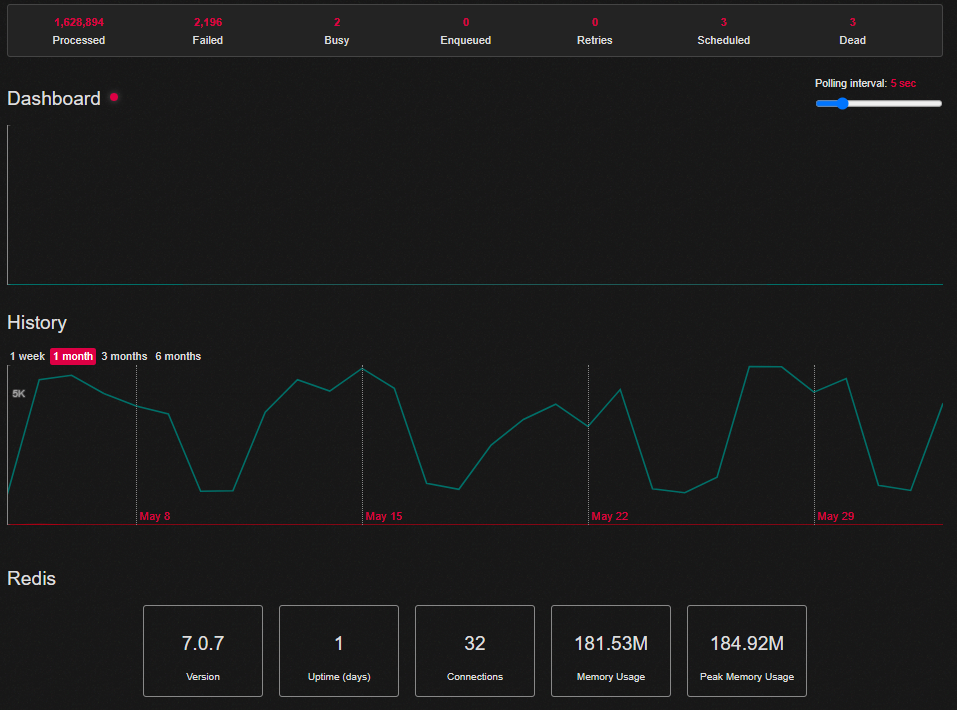Image resolution: width=957 pixels, height=710 pixels.
Task: Open the Processed jobs count link
Action: [x=79, y=31]
